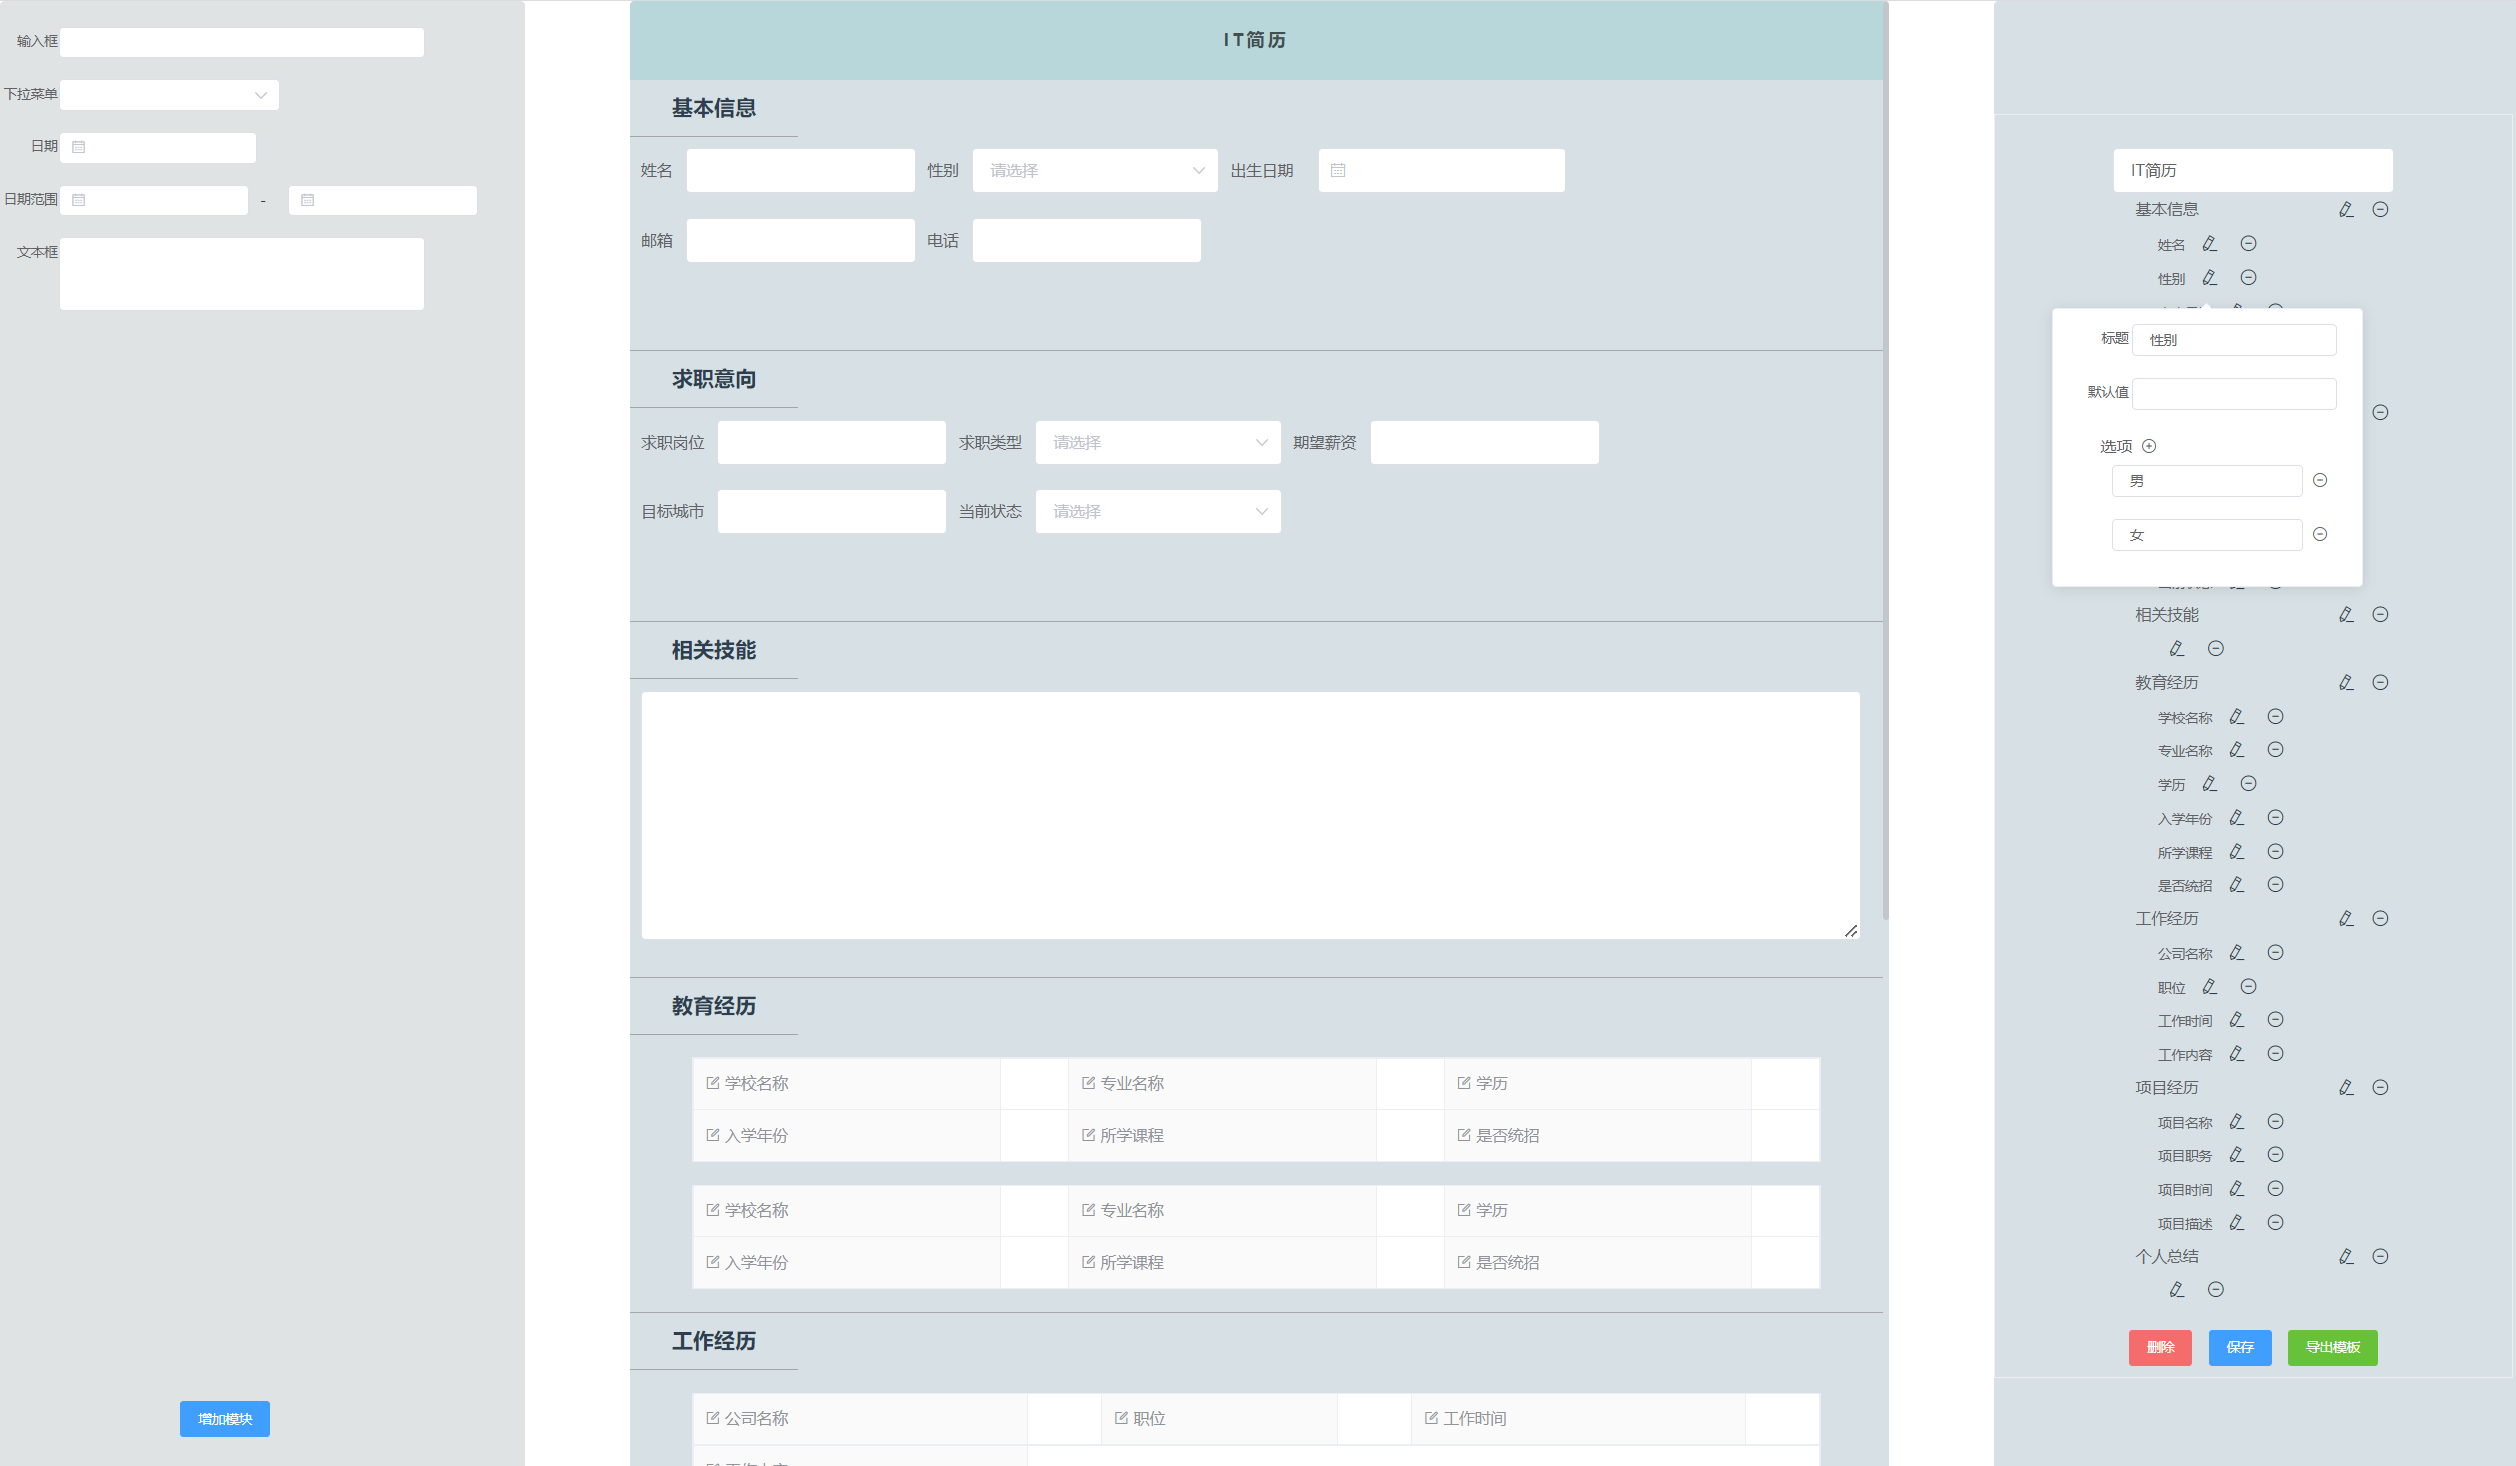Viewport: 2516px width, 1466px height.
Task: Edit the 姓名 field in tree
Action: click(x=2210, y=243)
